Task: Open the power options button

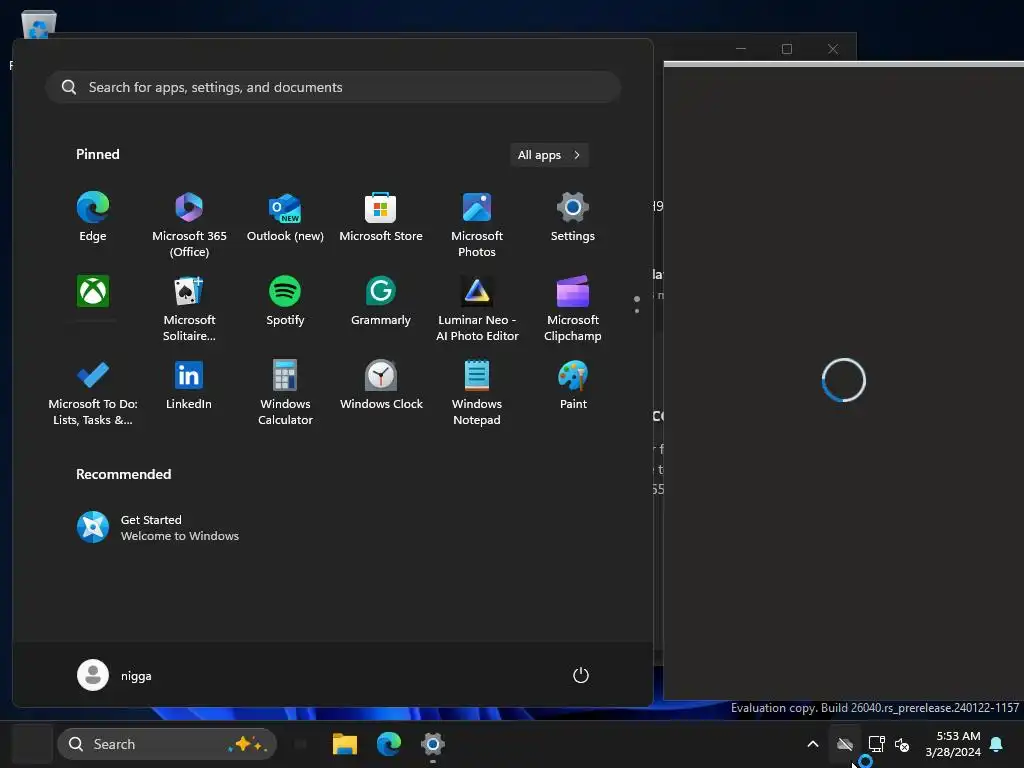Action: (x=581, y=675)
